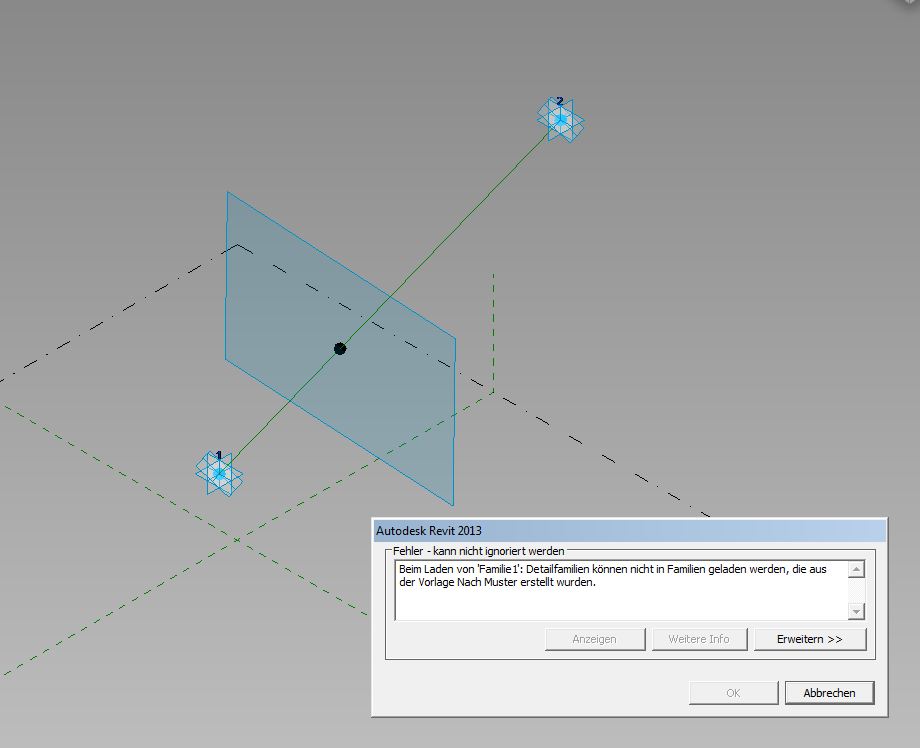Screen dimensions: 920x748
Task: Click the 'Fehler - kann nicht ignoriert werden' label
Action: coord(479,551)
